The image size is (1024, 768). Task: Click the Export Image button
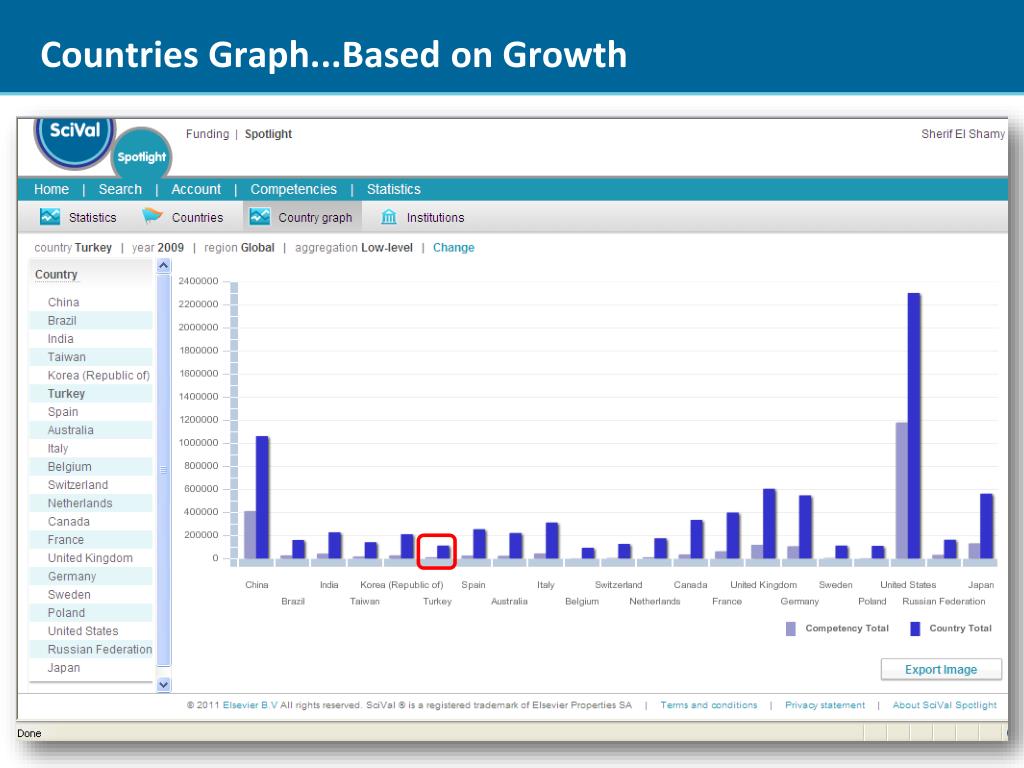pos(941,669)
